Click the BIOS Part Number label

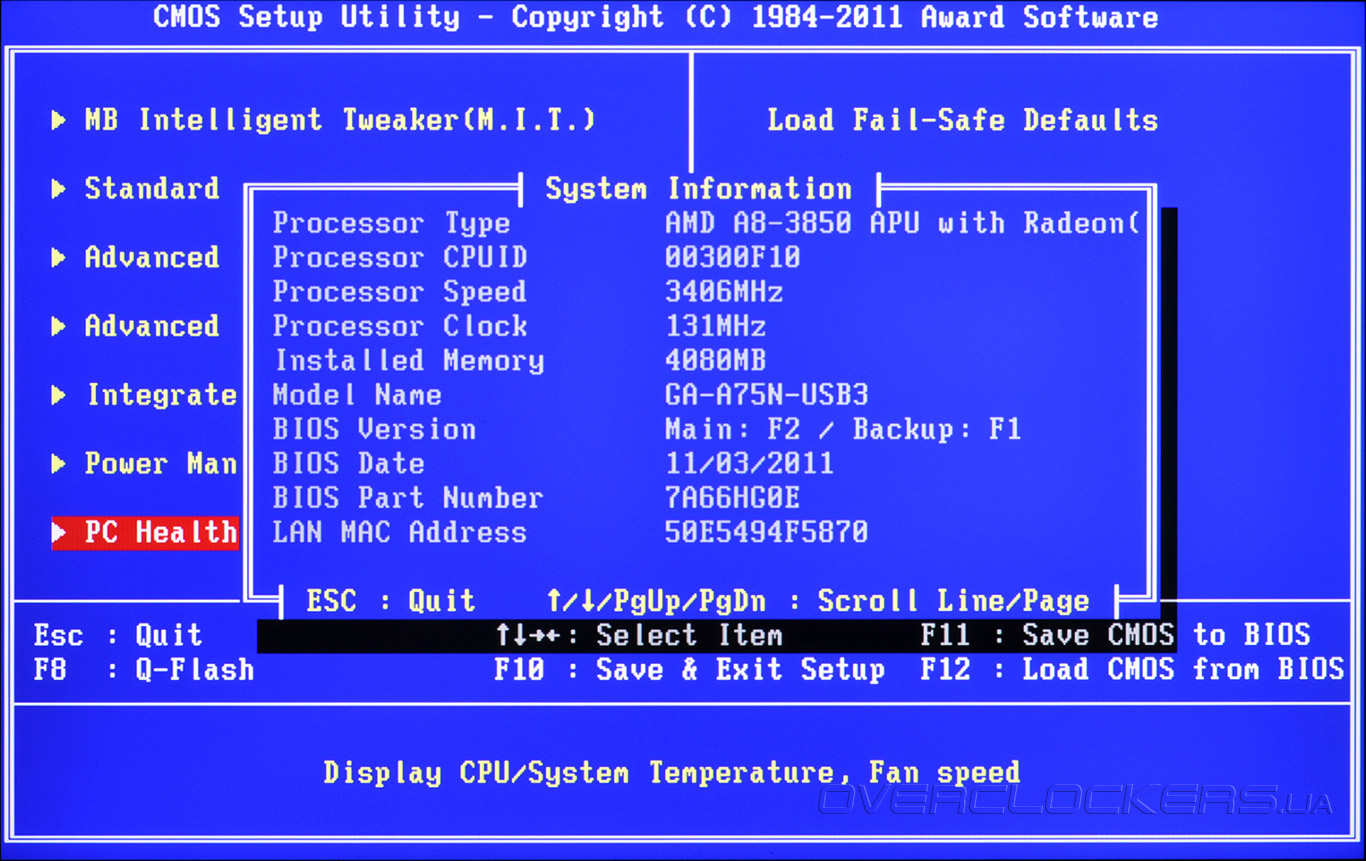pyautogui.click(x=409, y=498)
